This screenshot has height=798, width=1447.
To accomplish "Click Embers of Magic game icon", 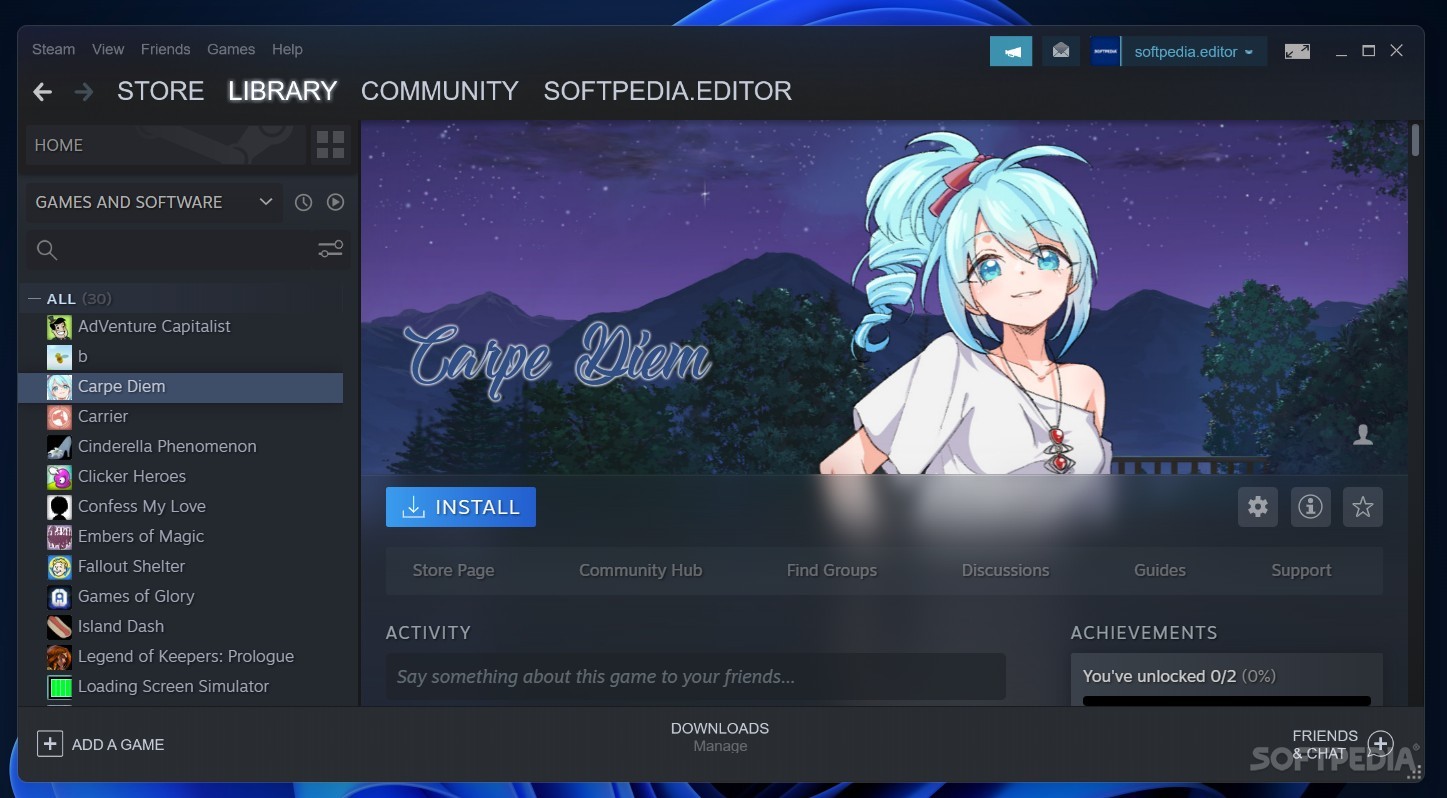I will [59, 537].
